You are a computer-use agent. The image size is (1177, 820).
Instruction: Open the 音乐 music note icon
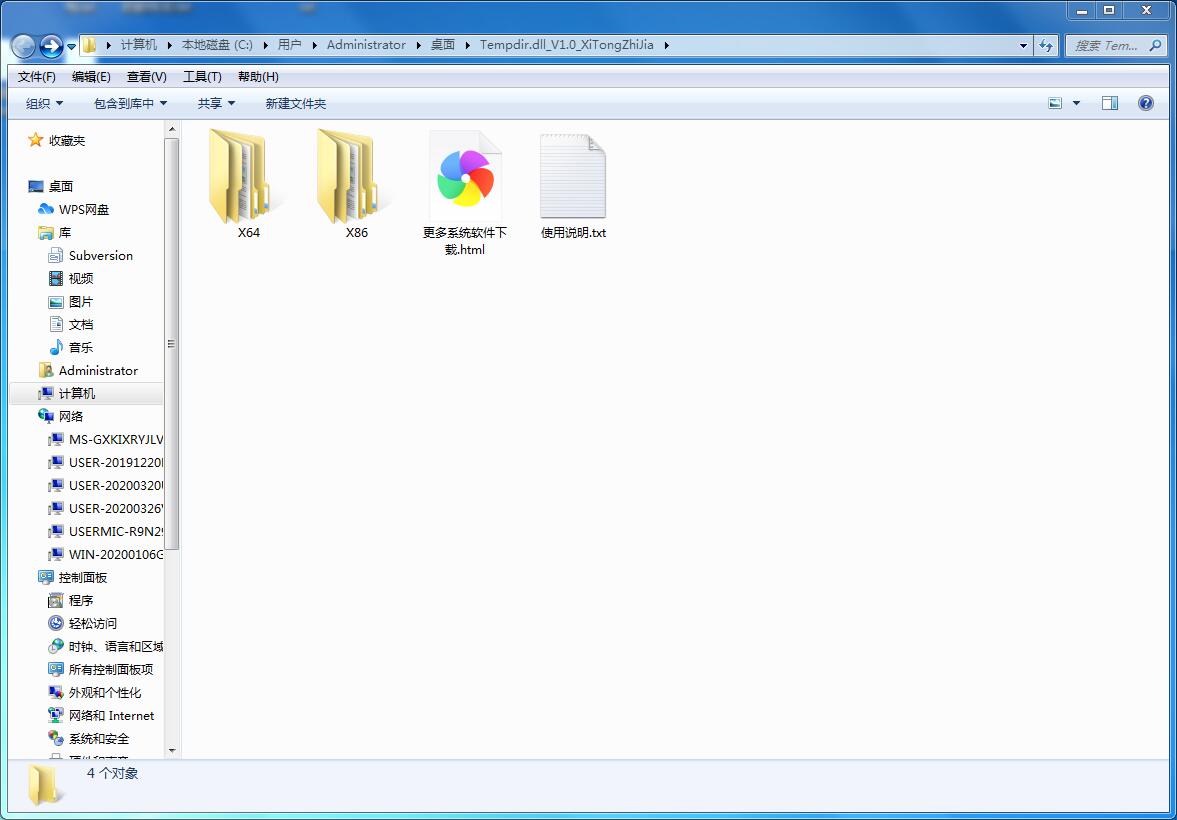[56, 348]
